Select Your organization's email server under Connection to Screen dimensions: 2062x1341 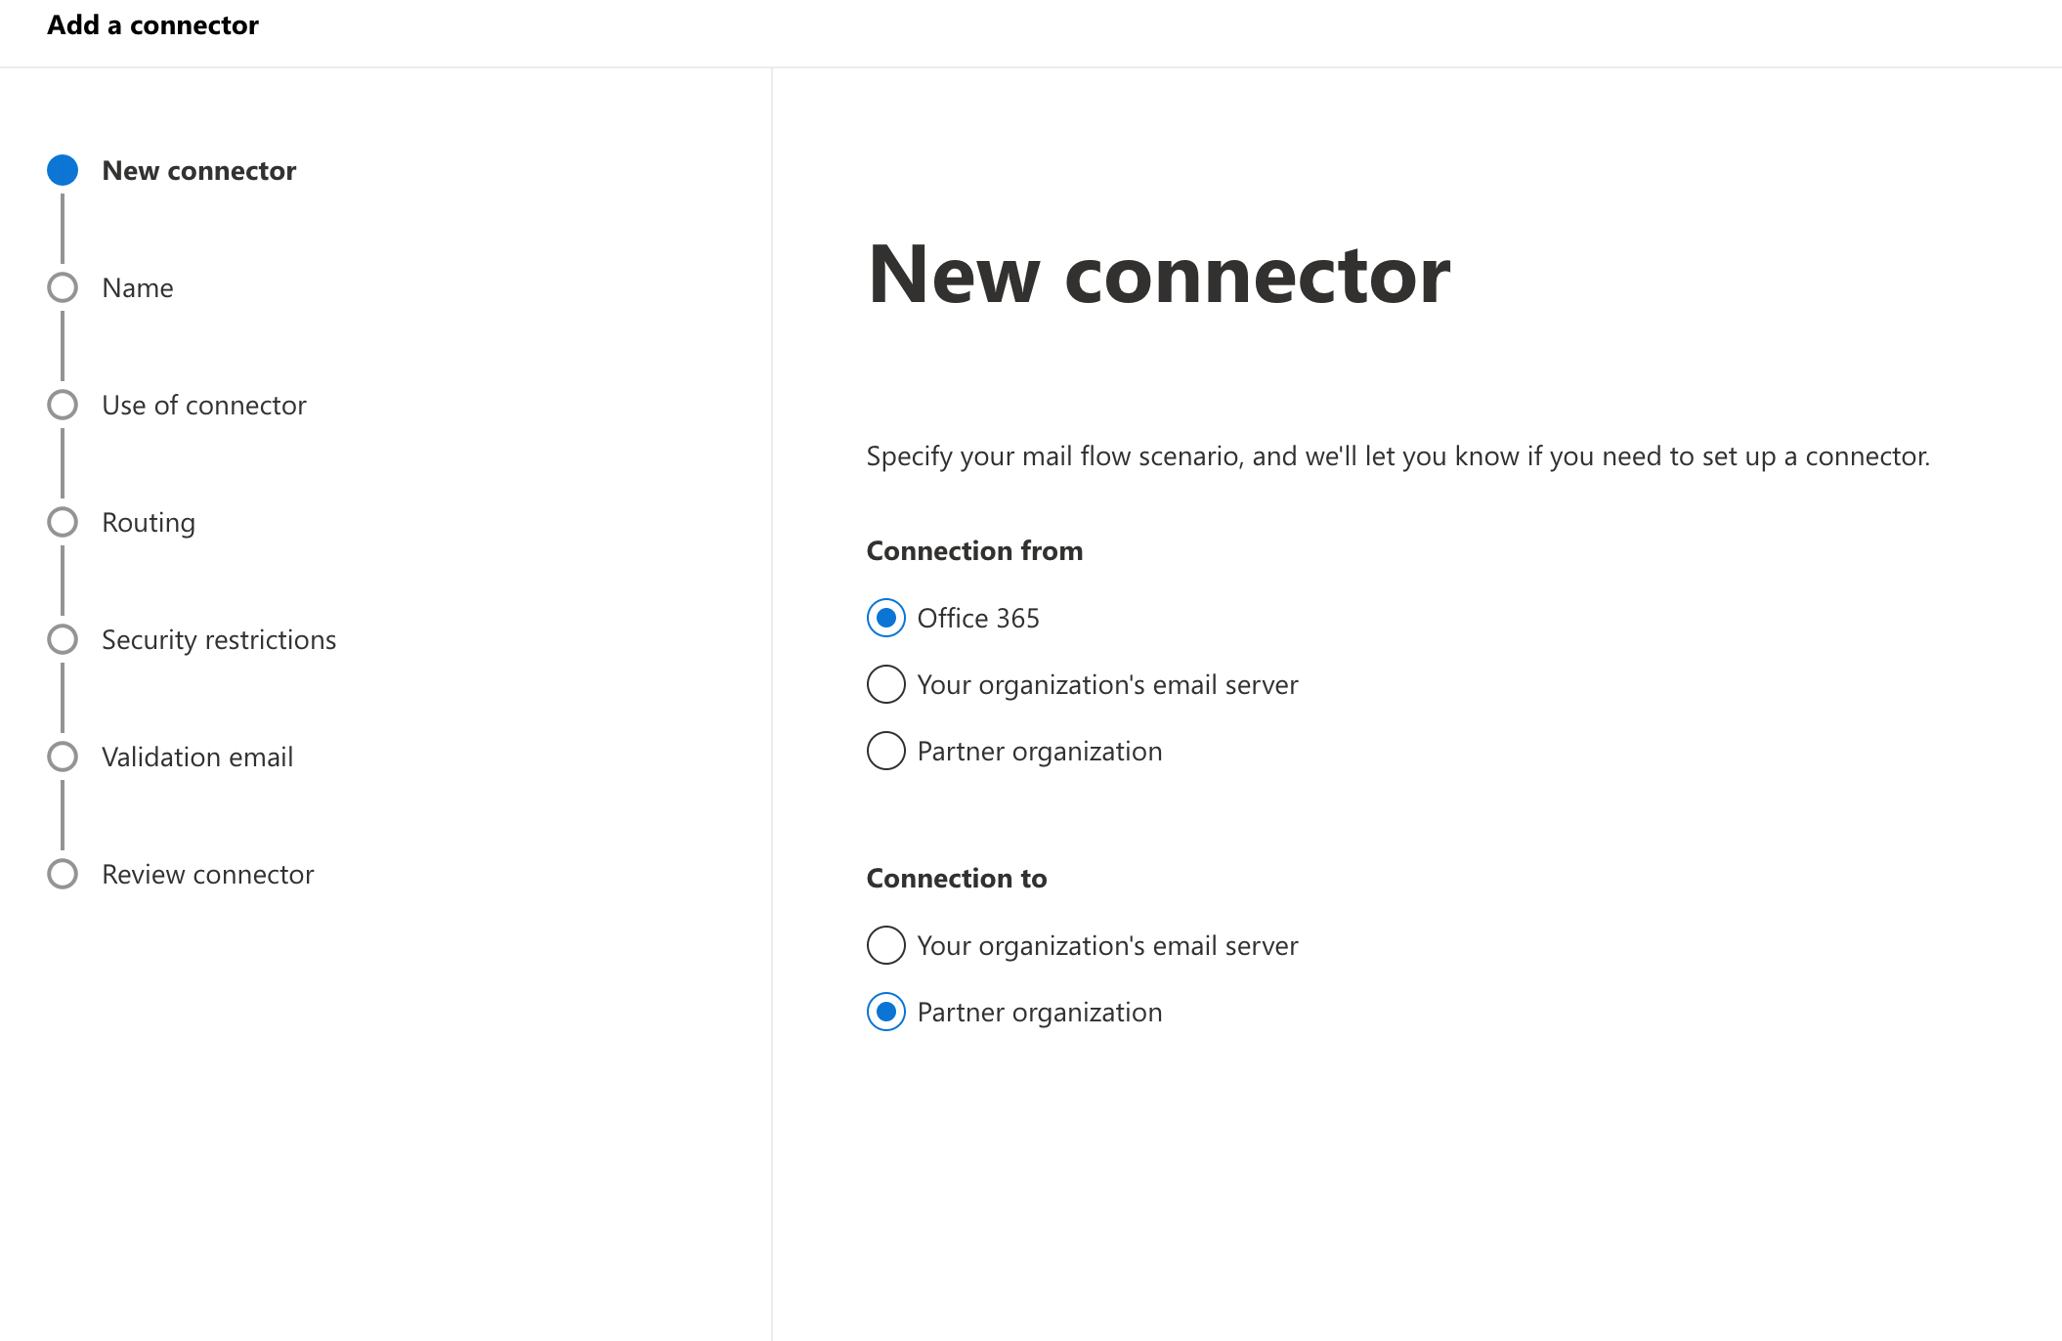(885, 945)
